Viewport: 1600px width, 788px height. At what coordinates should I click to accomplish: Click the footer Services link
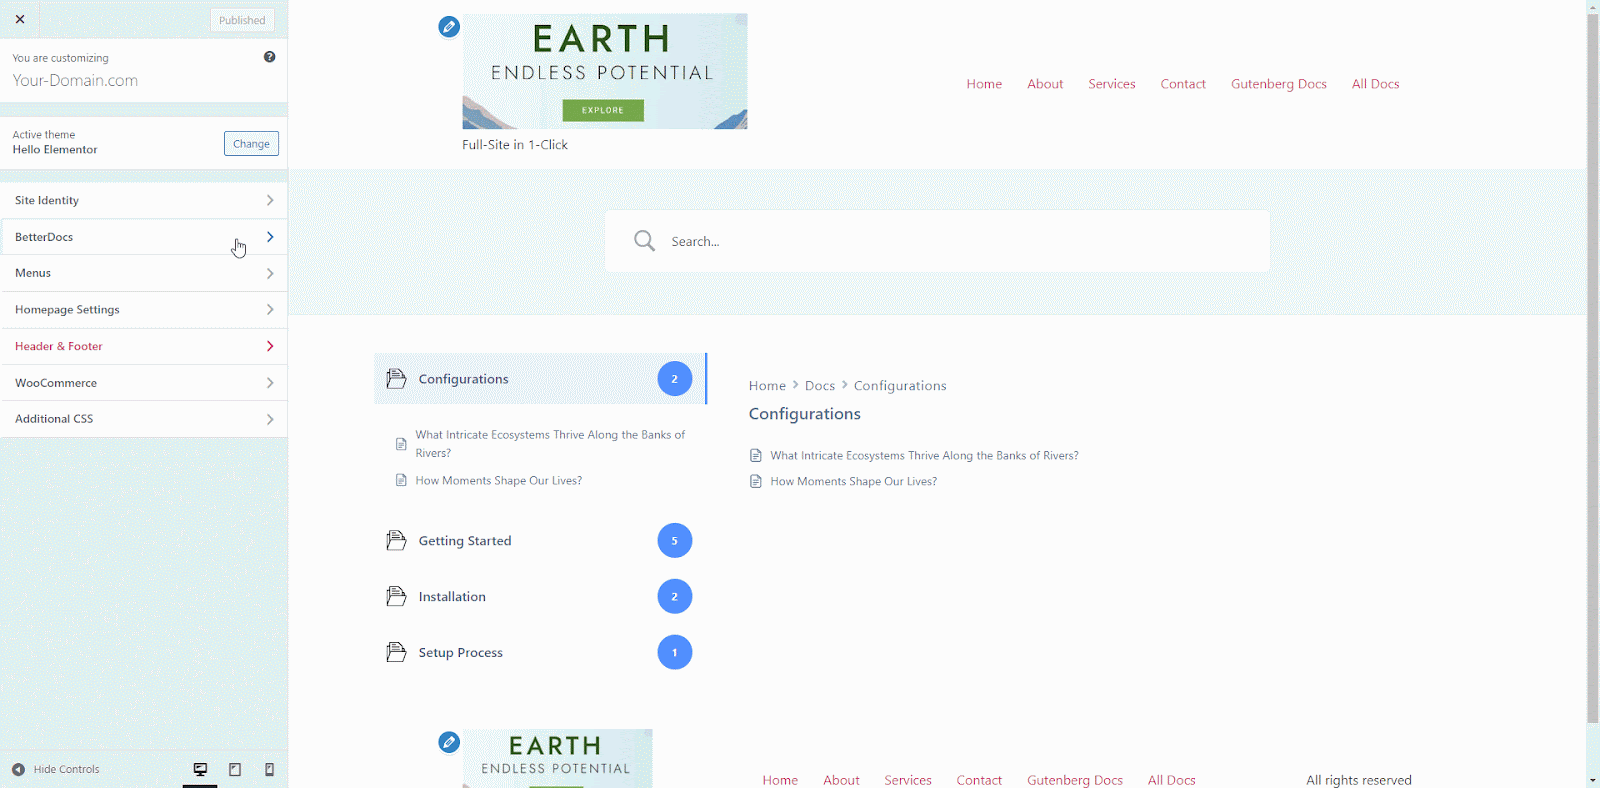point(908,780)
